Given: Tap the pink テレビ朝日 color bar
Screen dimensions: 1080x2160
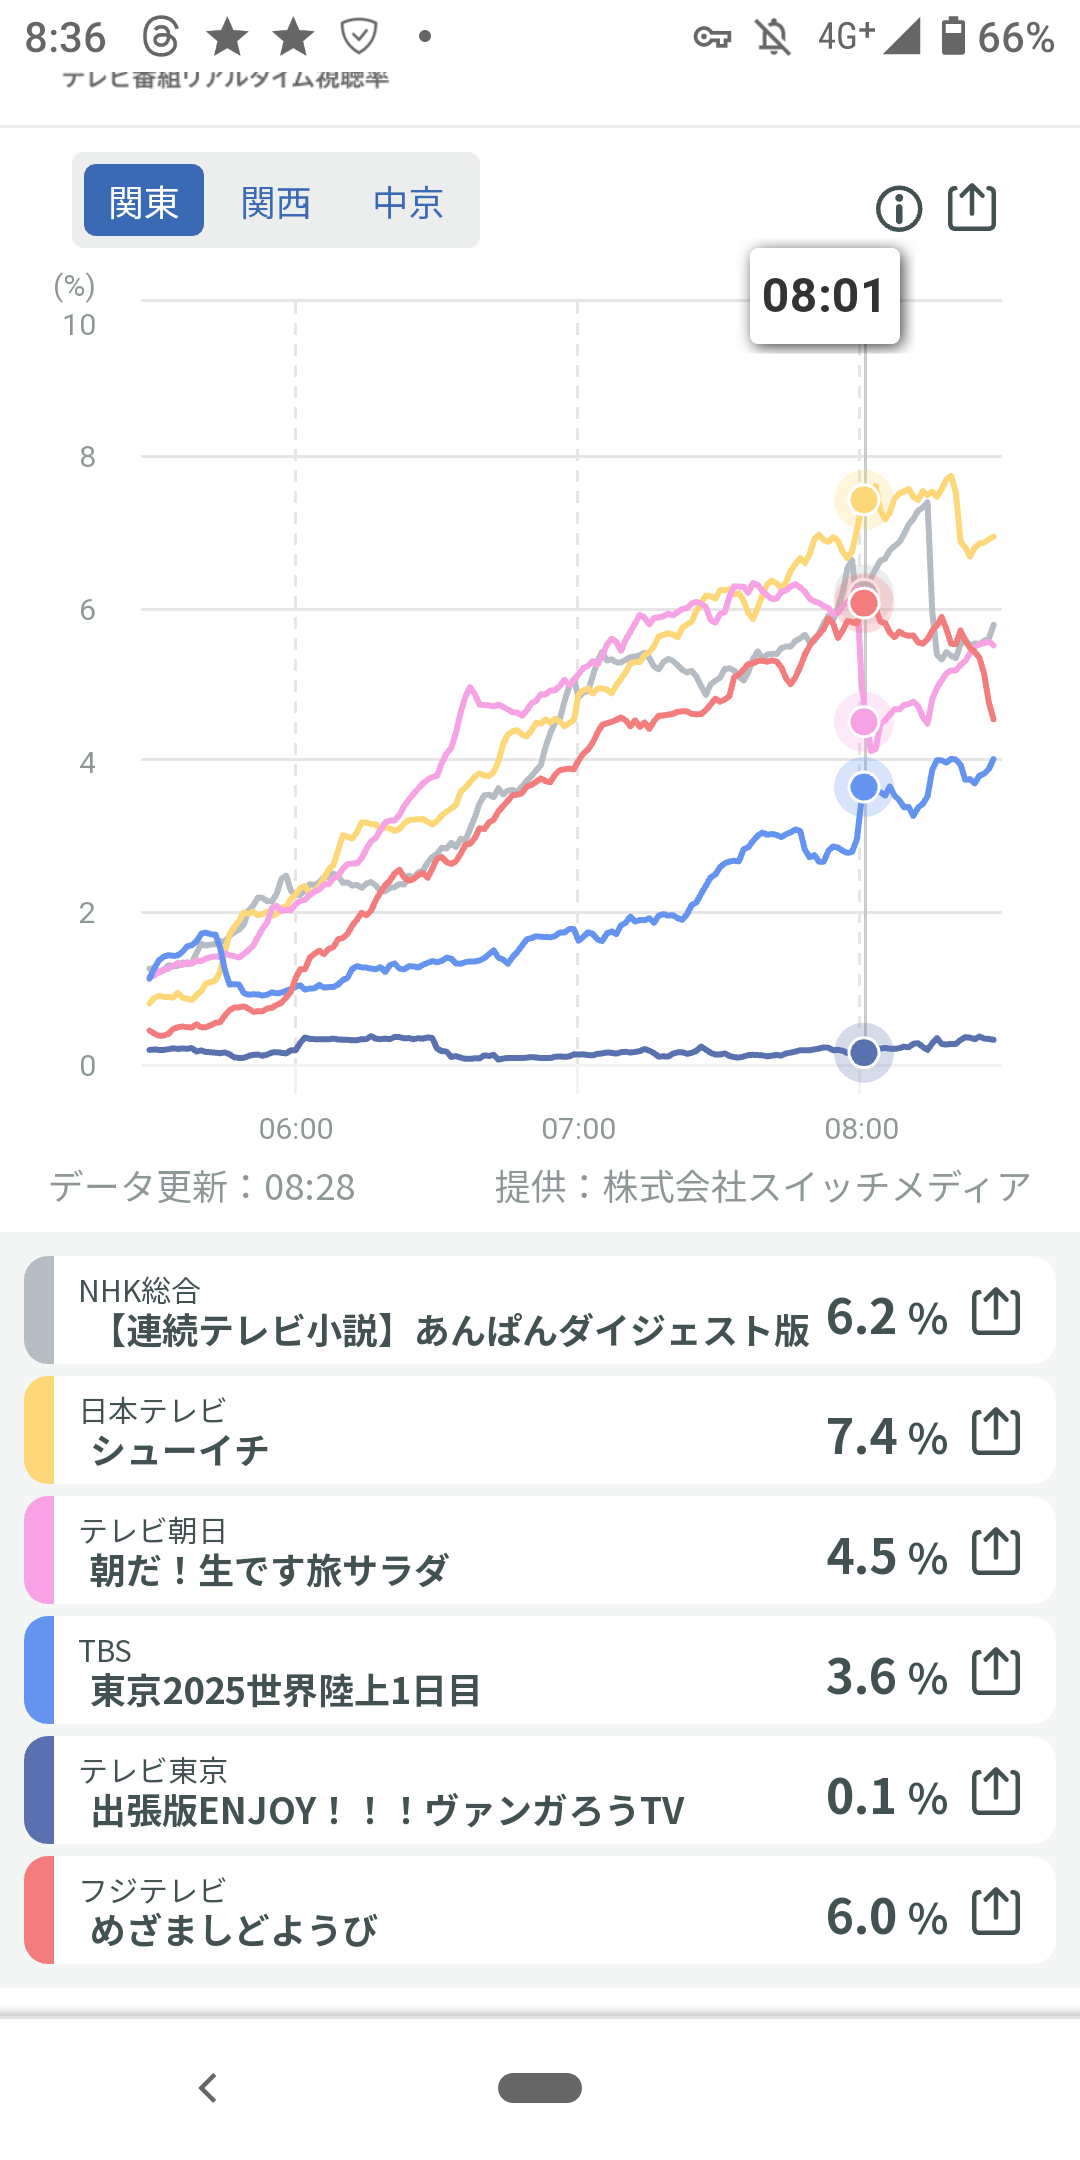Looking at the screenshot, I should [39, 1551].
